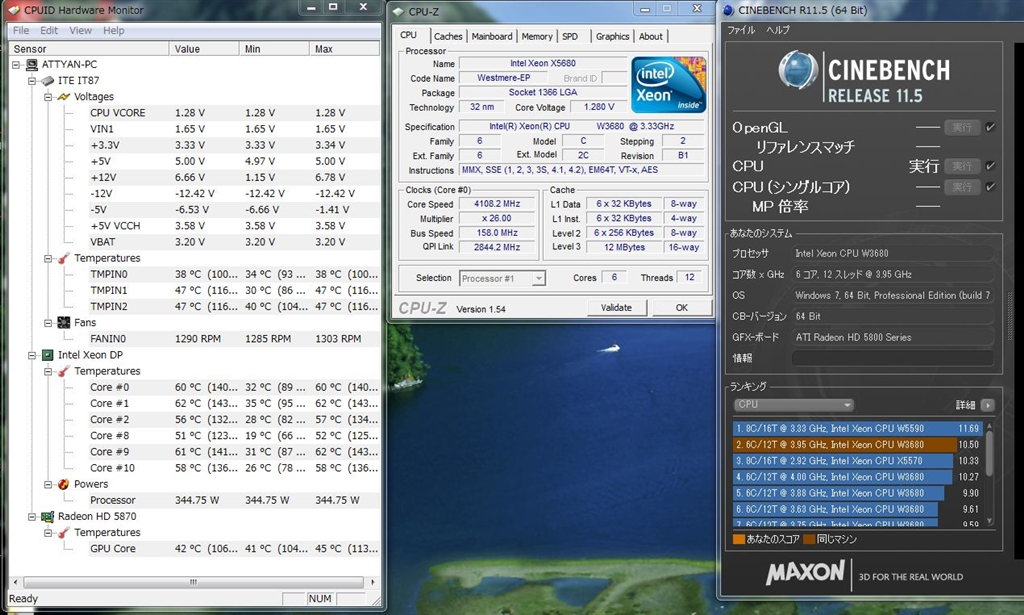Click the Validate button in CPU-Z

616,308
